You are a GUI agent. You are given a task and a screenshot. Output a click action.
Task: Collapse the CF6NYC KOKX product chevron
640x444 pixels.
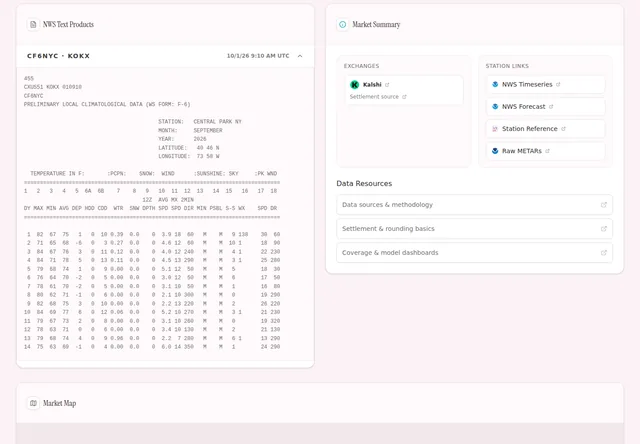(x=300, y=56)
